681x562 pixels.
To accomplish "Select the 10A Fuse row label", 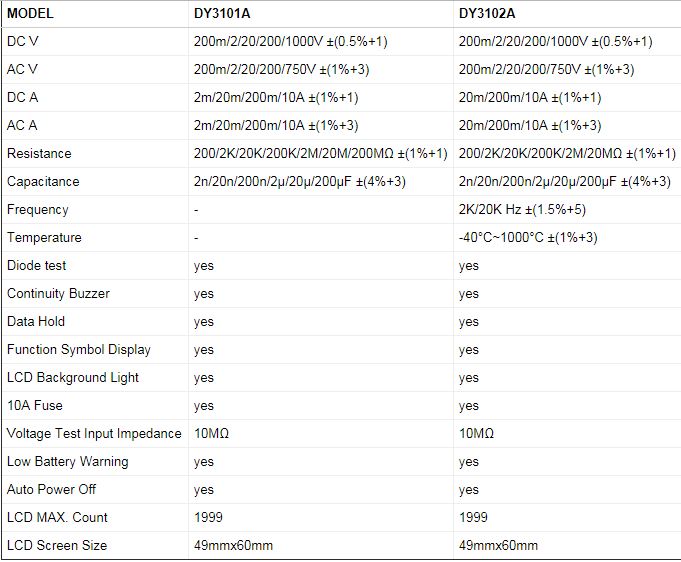I will (35, 406).
